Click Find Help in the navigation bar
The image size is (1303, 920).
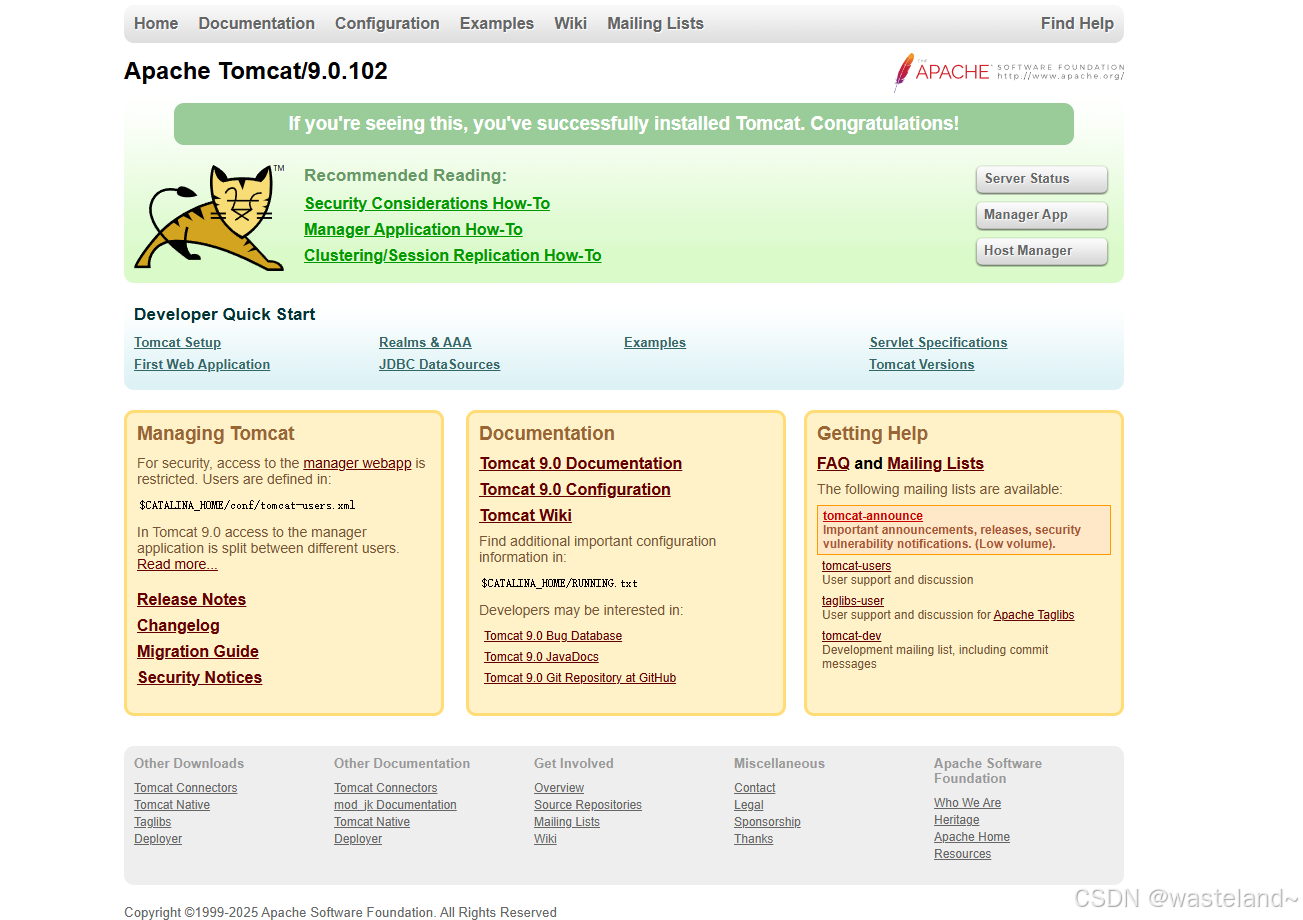[1077, 23]
